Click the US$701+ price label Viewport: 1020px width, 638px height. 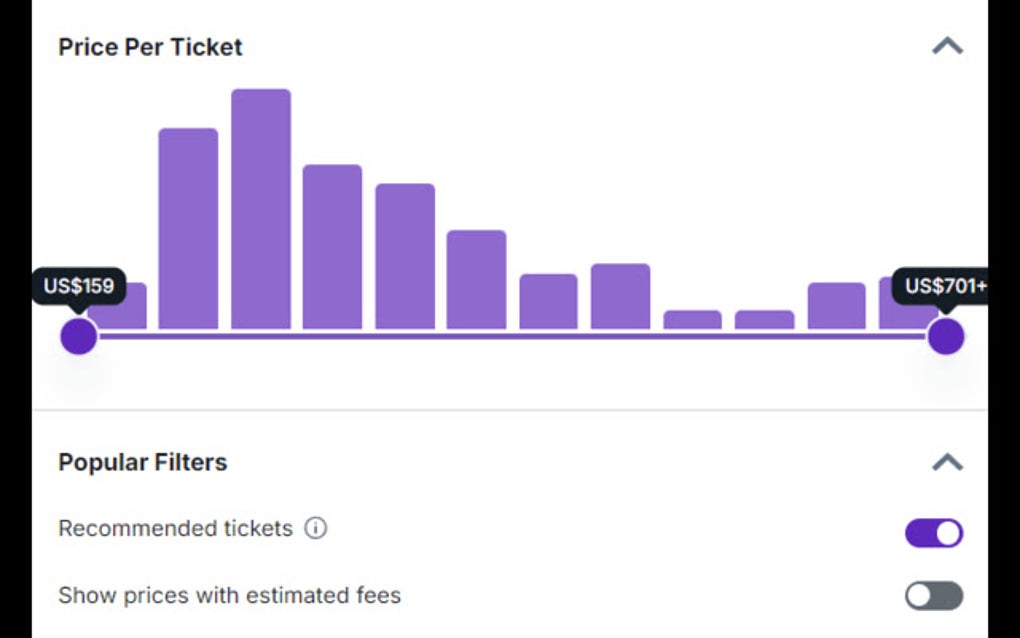tap(944, 286)
